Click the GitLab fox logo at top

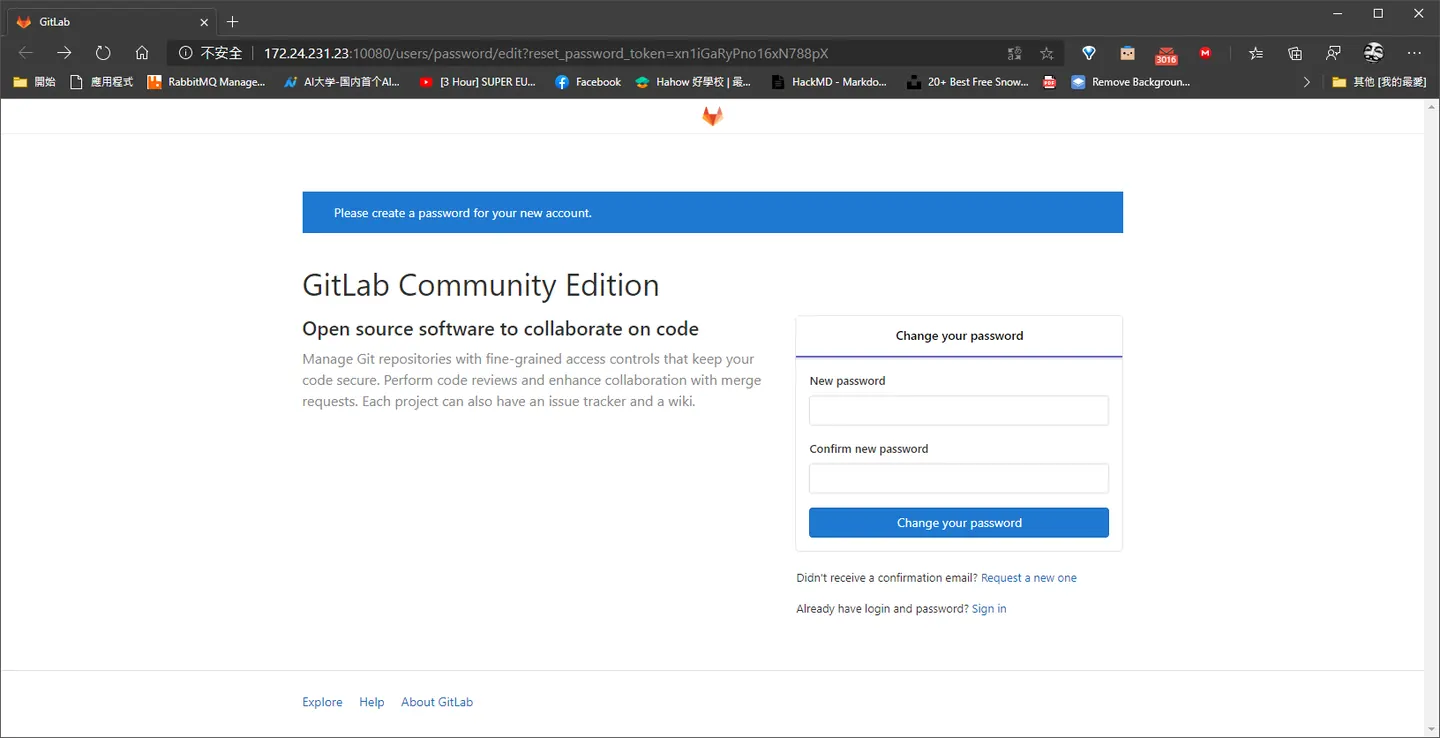click(712, 117)
